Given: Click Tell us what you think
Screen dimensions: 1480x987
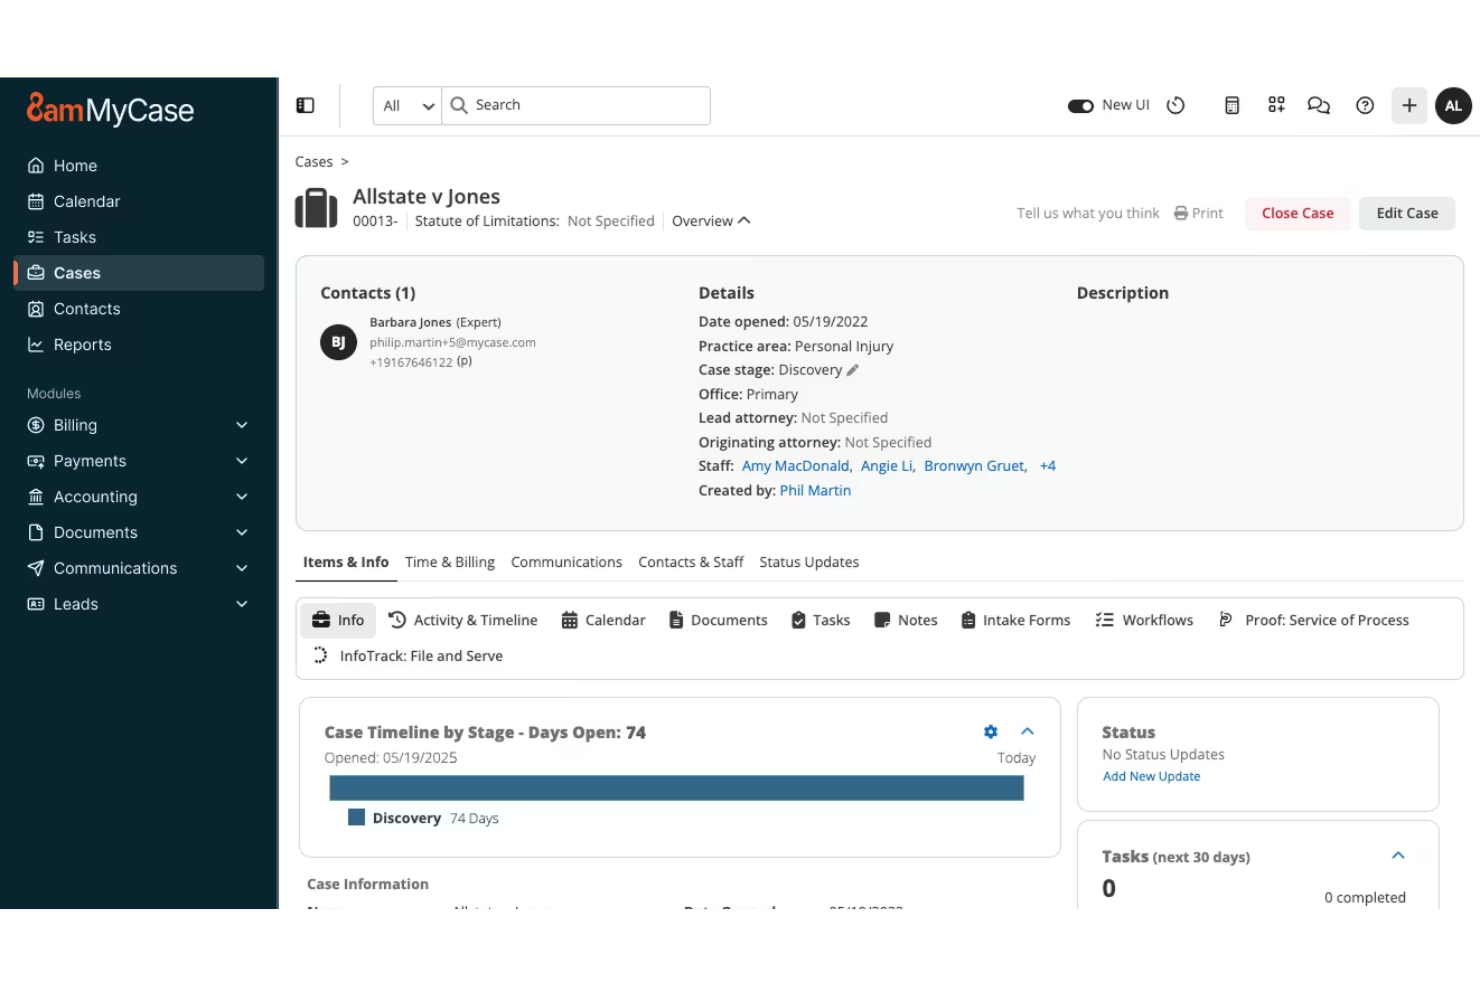Looking at the screenshot, I should [x=1088, y=213].
